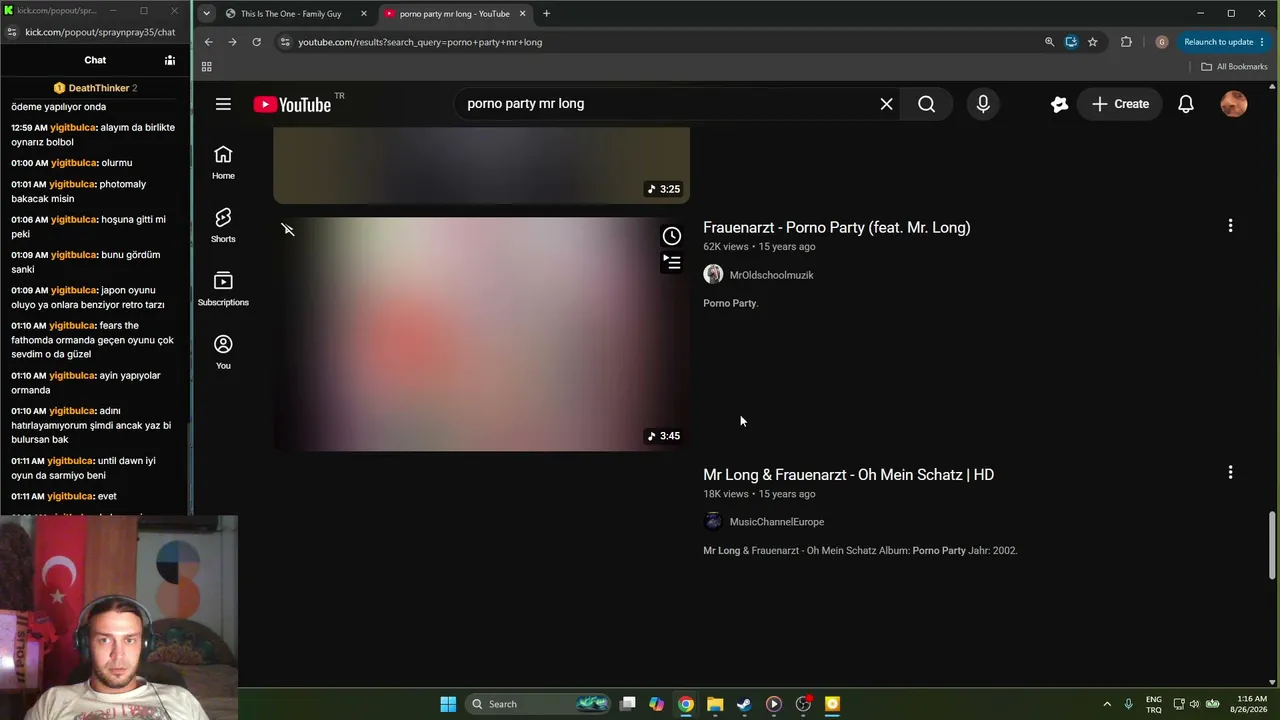1280x720 pixels.
Task: Switch to Chrome in the taskbar
Action: click(686, 704)
